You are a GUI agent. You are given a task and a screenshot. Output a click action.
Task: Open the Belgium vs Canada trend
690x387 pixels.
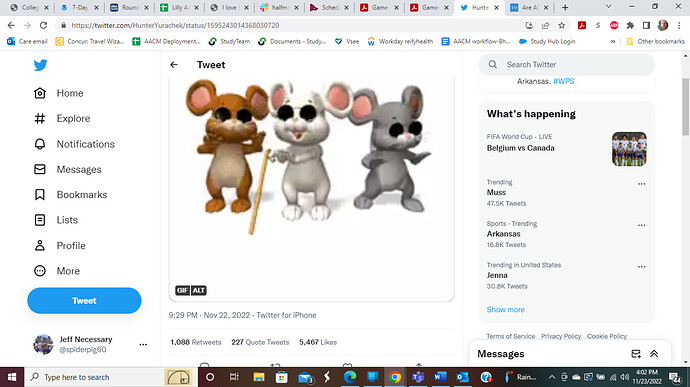click(521, 148)
